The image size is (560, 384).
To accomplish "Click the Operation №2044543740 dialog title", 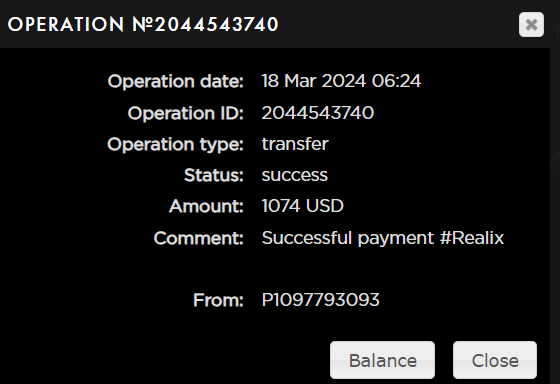I will pyautogui.click(x=143, y=25).
